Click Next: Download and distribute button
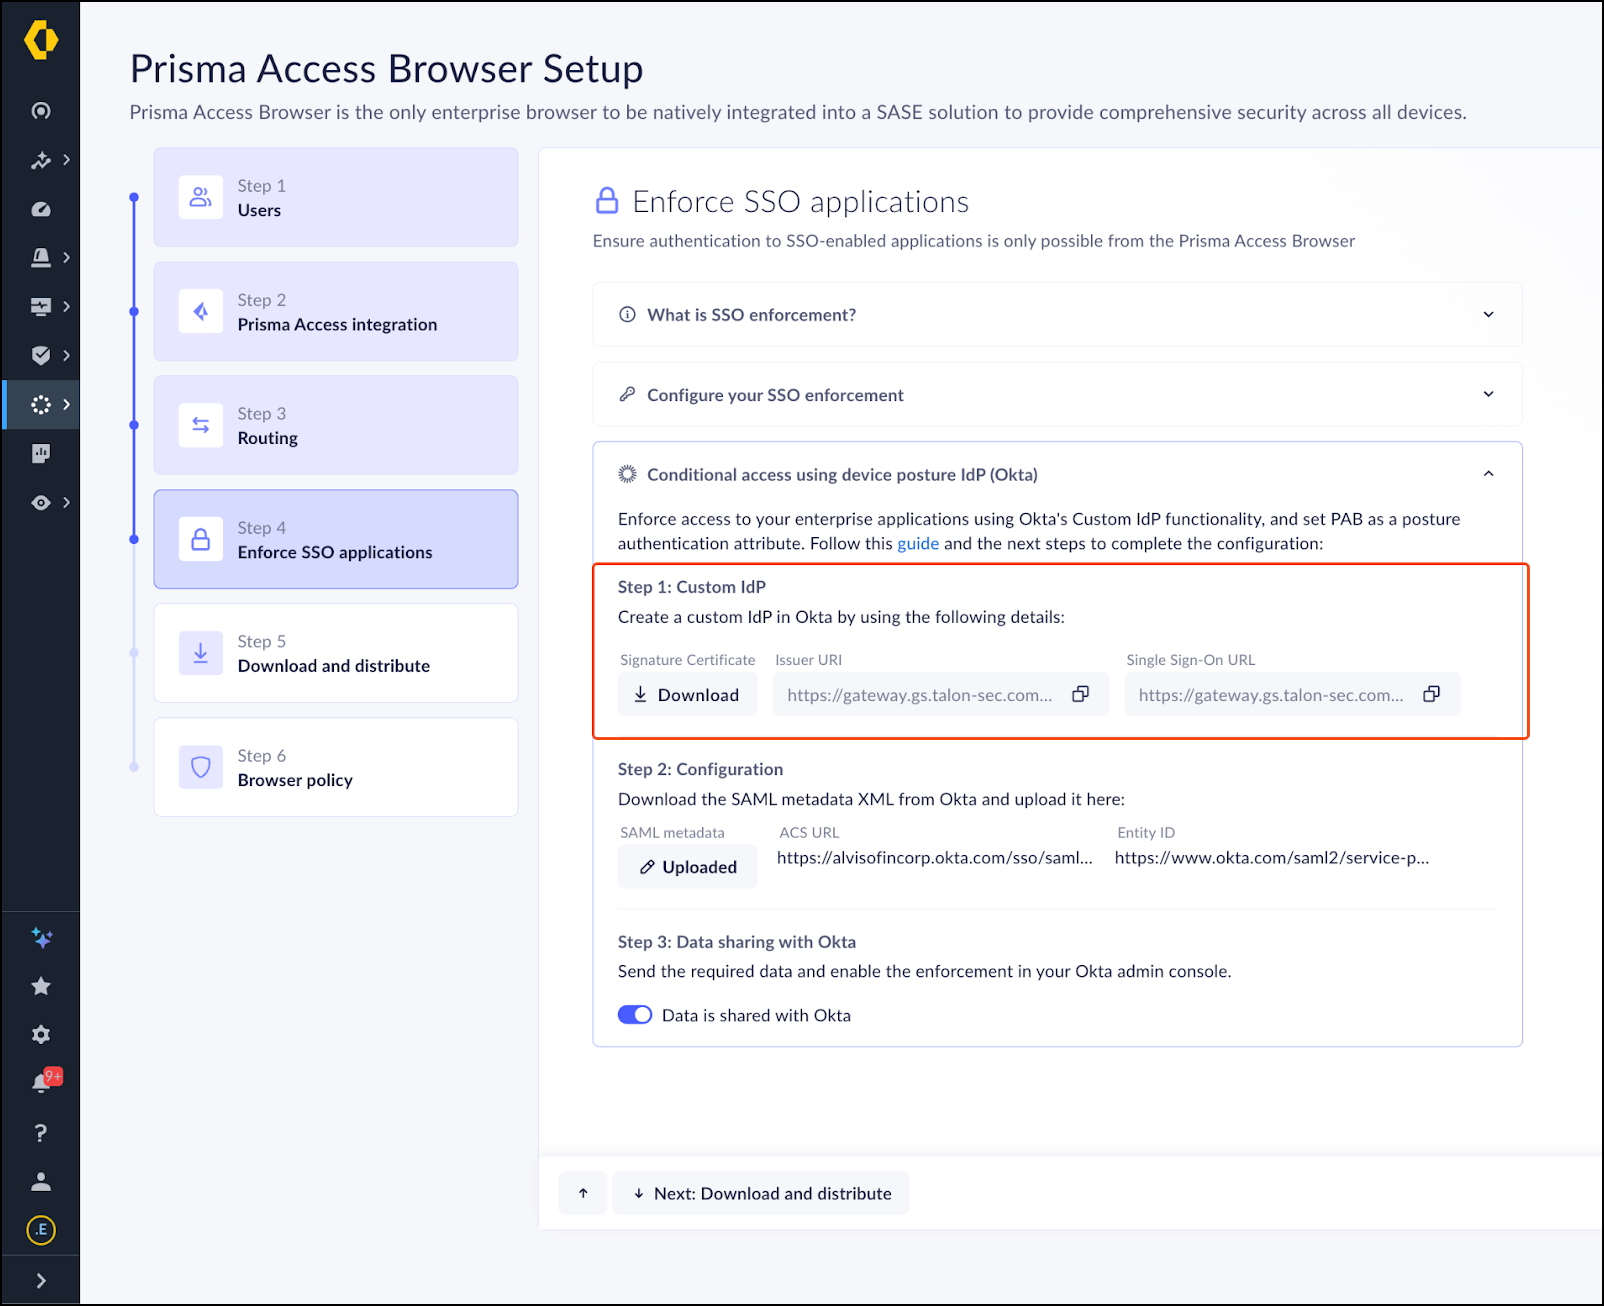This screenshot has height=1306, width=1604. tap(761, 1193)
